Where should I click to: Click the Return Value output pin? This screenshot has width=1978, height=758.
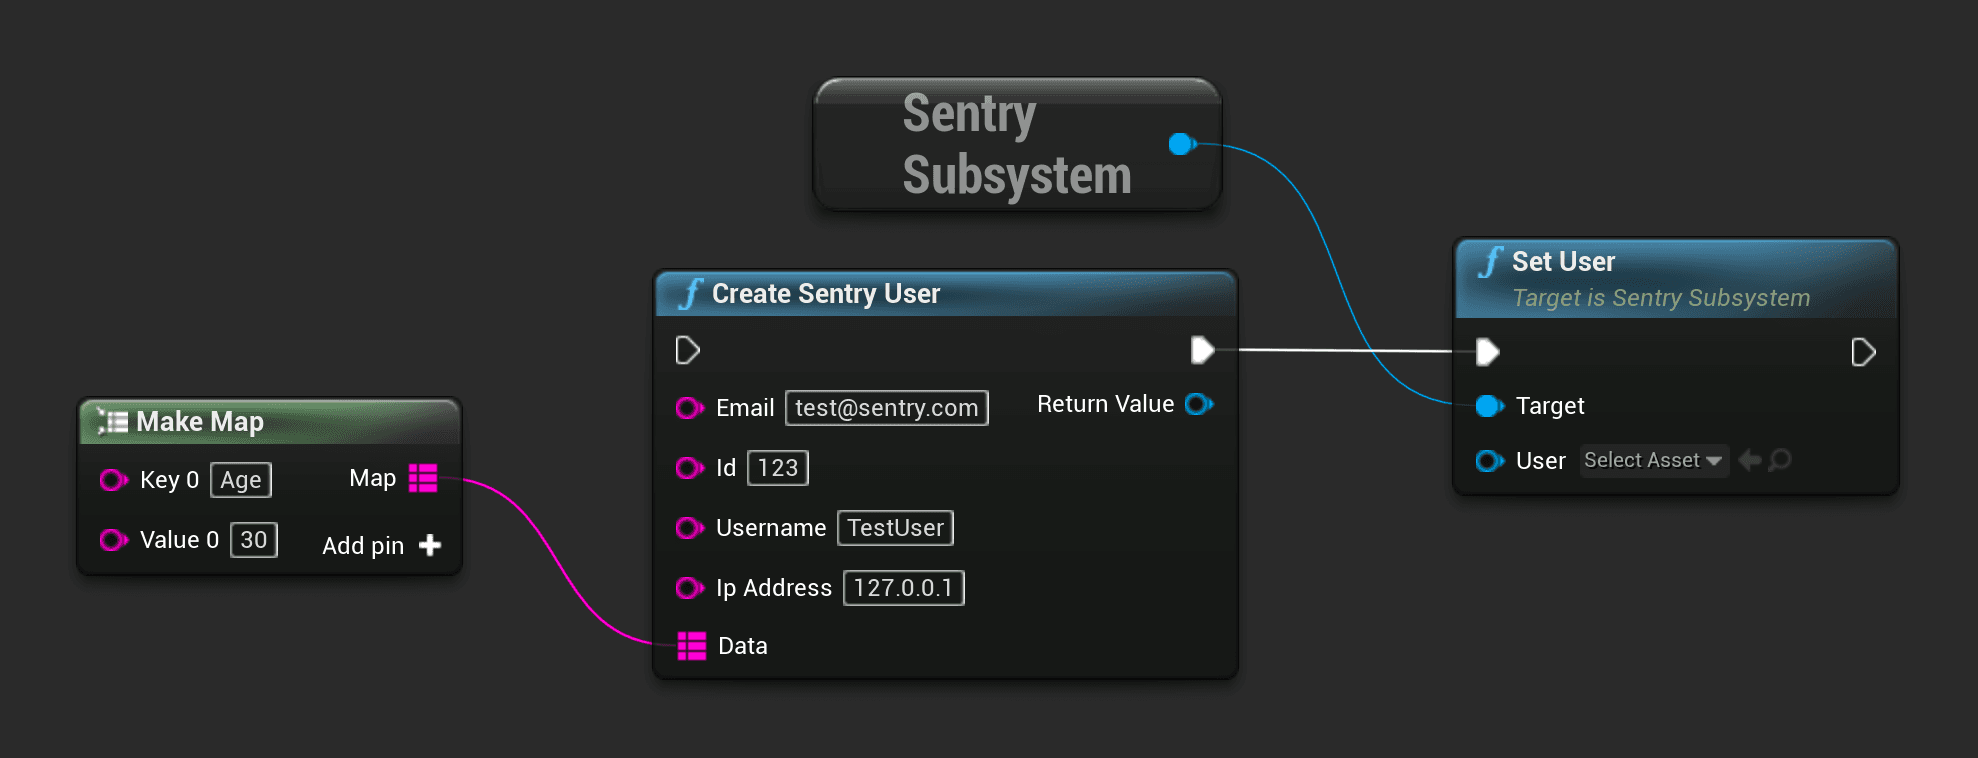pos(1198,404)
